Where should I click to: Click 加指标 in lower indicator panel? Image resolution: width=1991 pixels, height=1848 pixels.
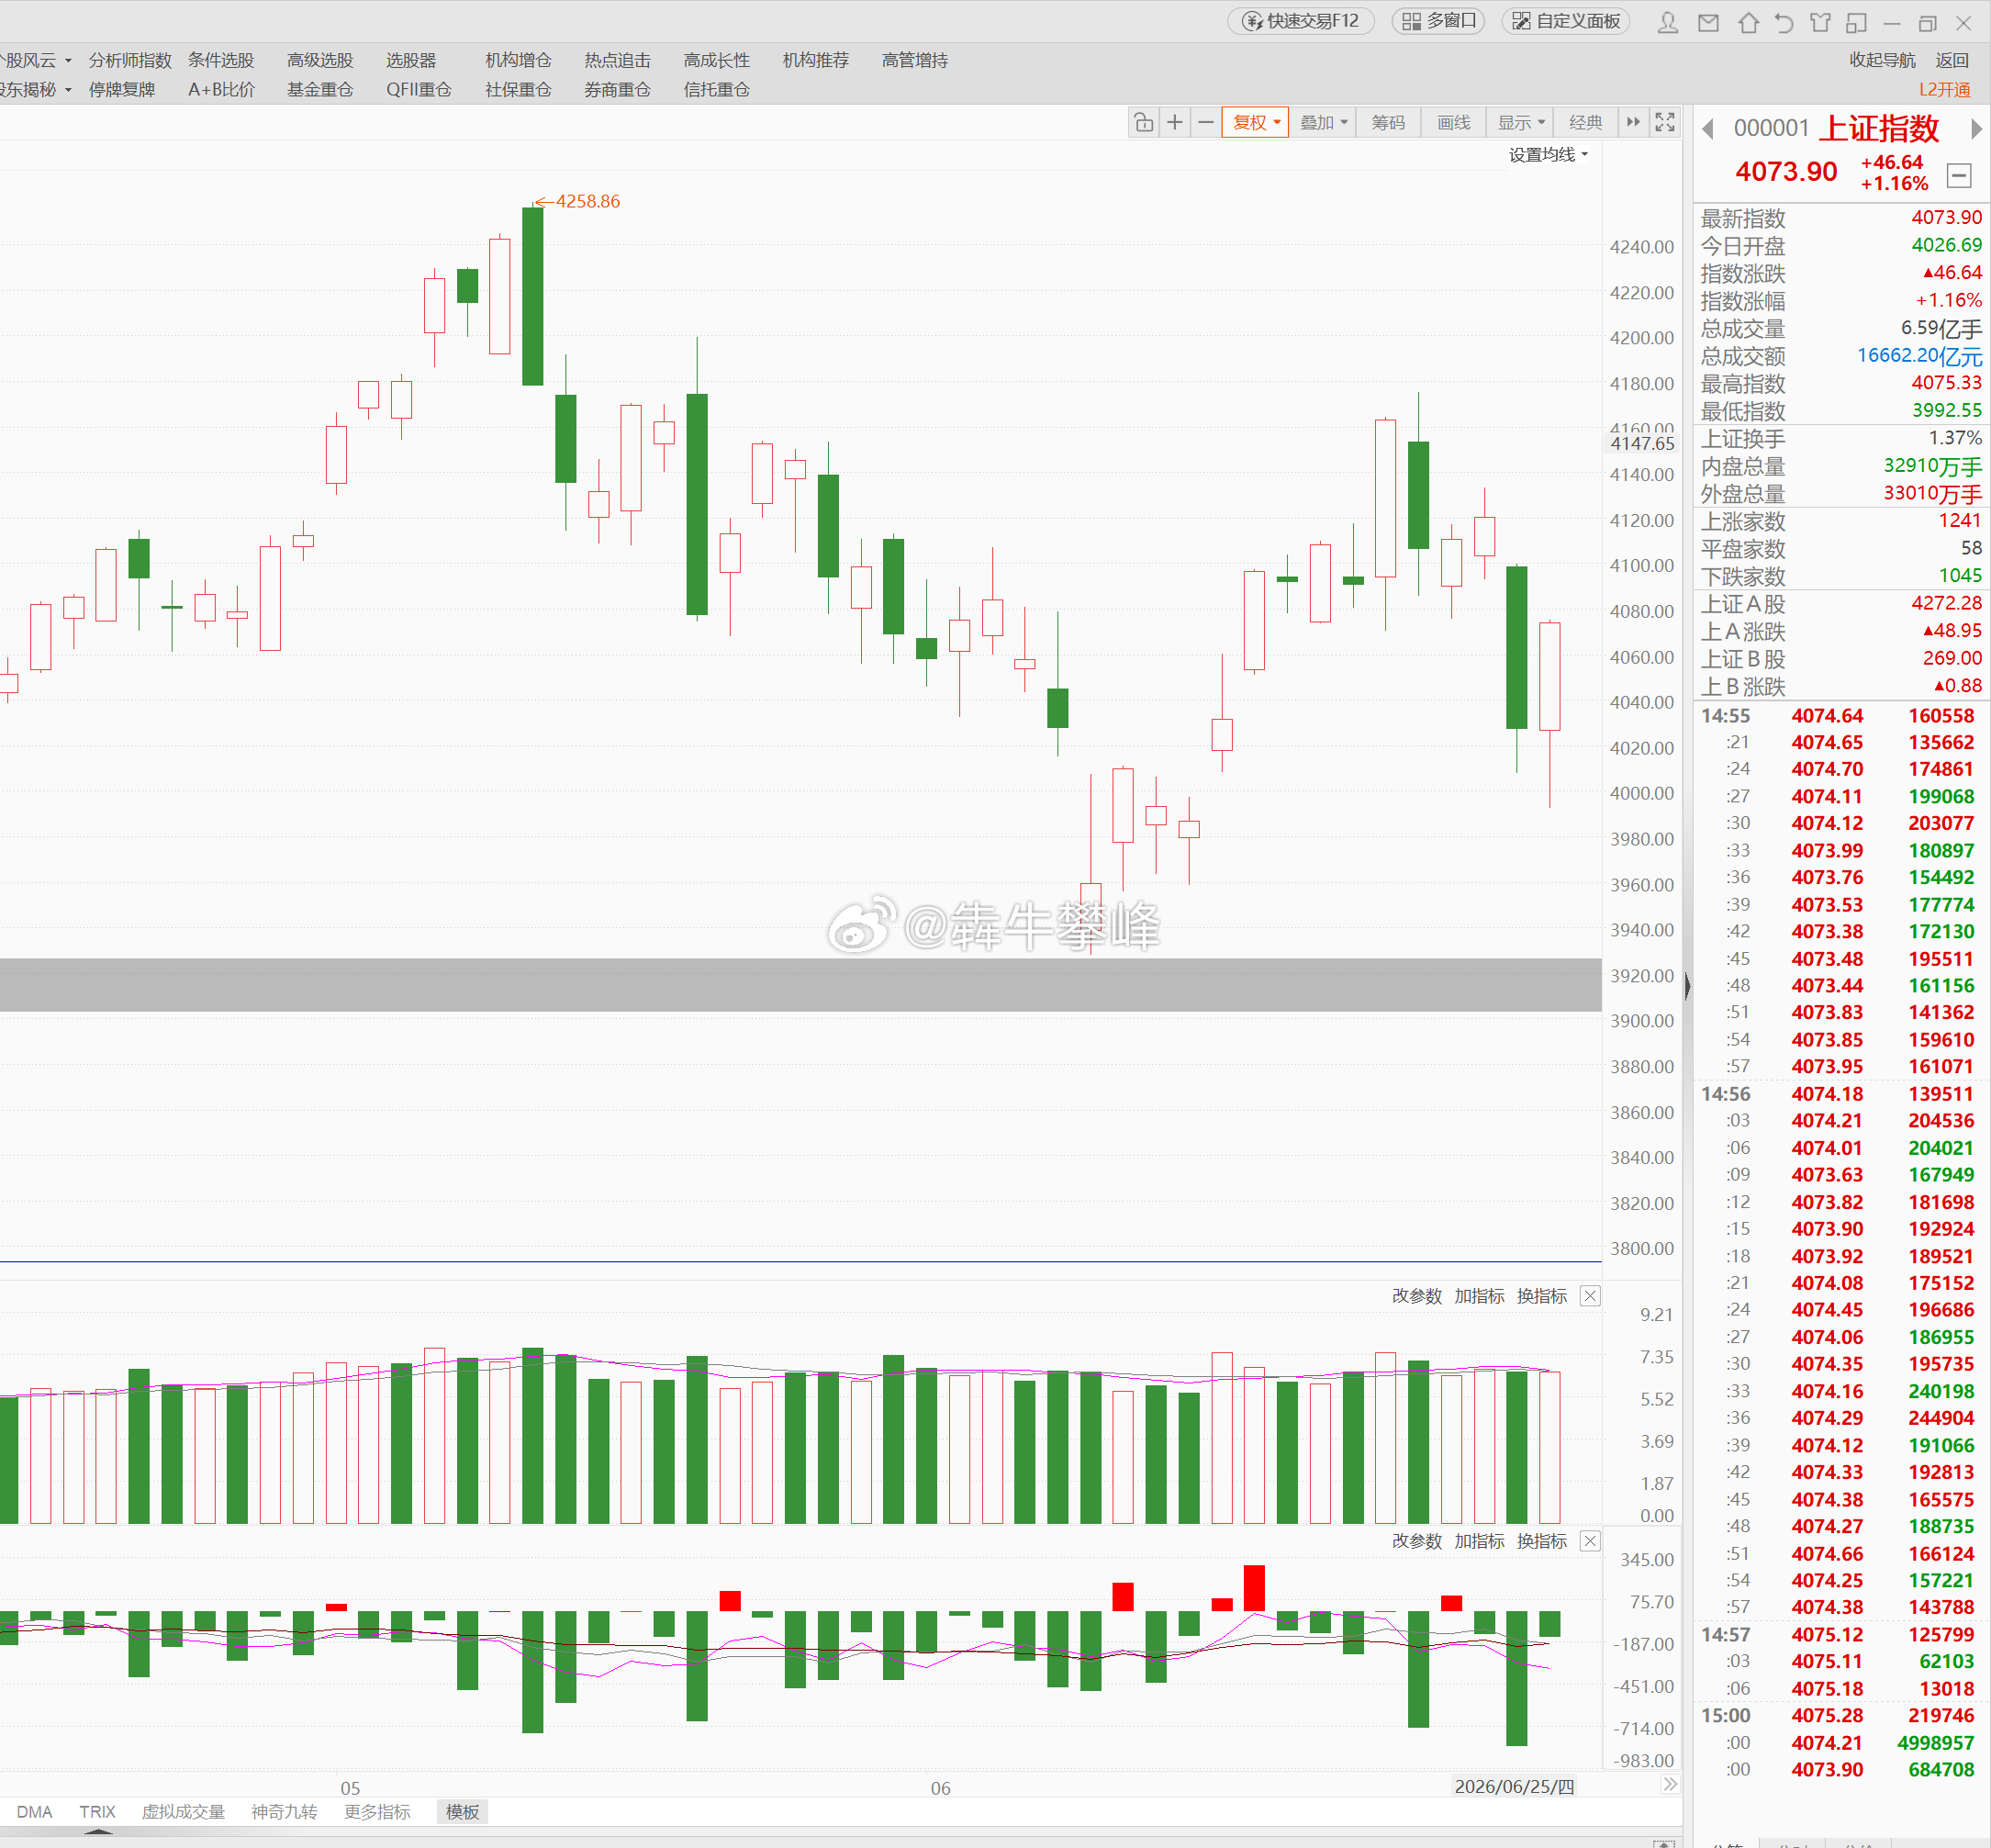1479,1540
